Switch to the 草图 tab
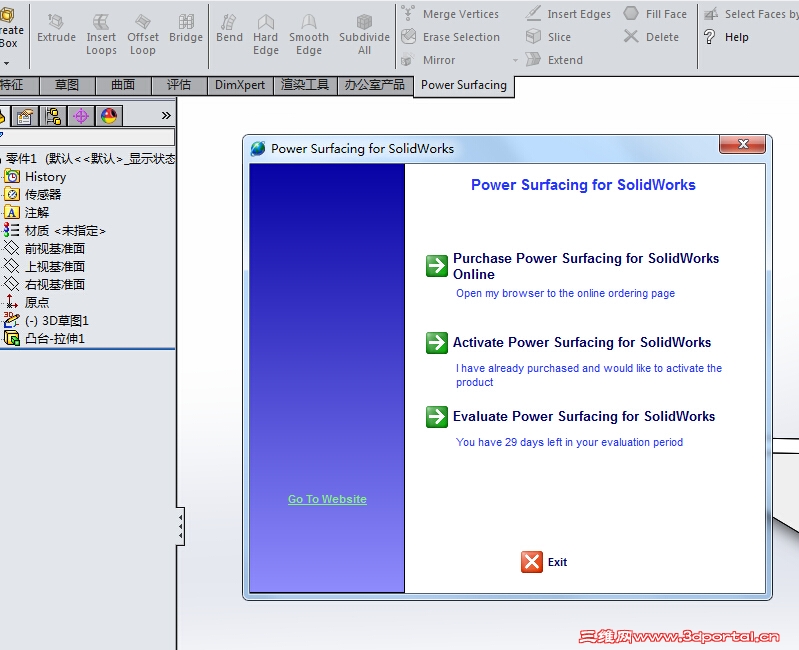 (x=67, y=85)
